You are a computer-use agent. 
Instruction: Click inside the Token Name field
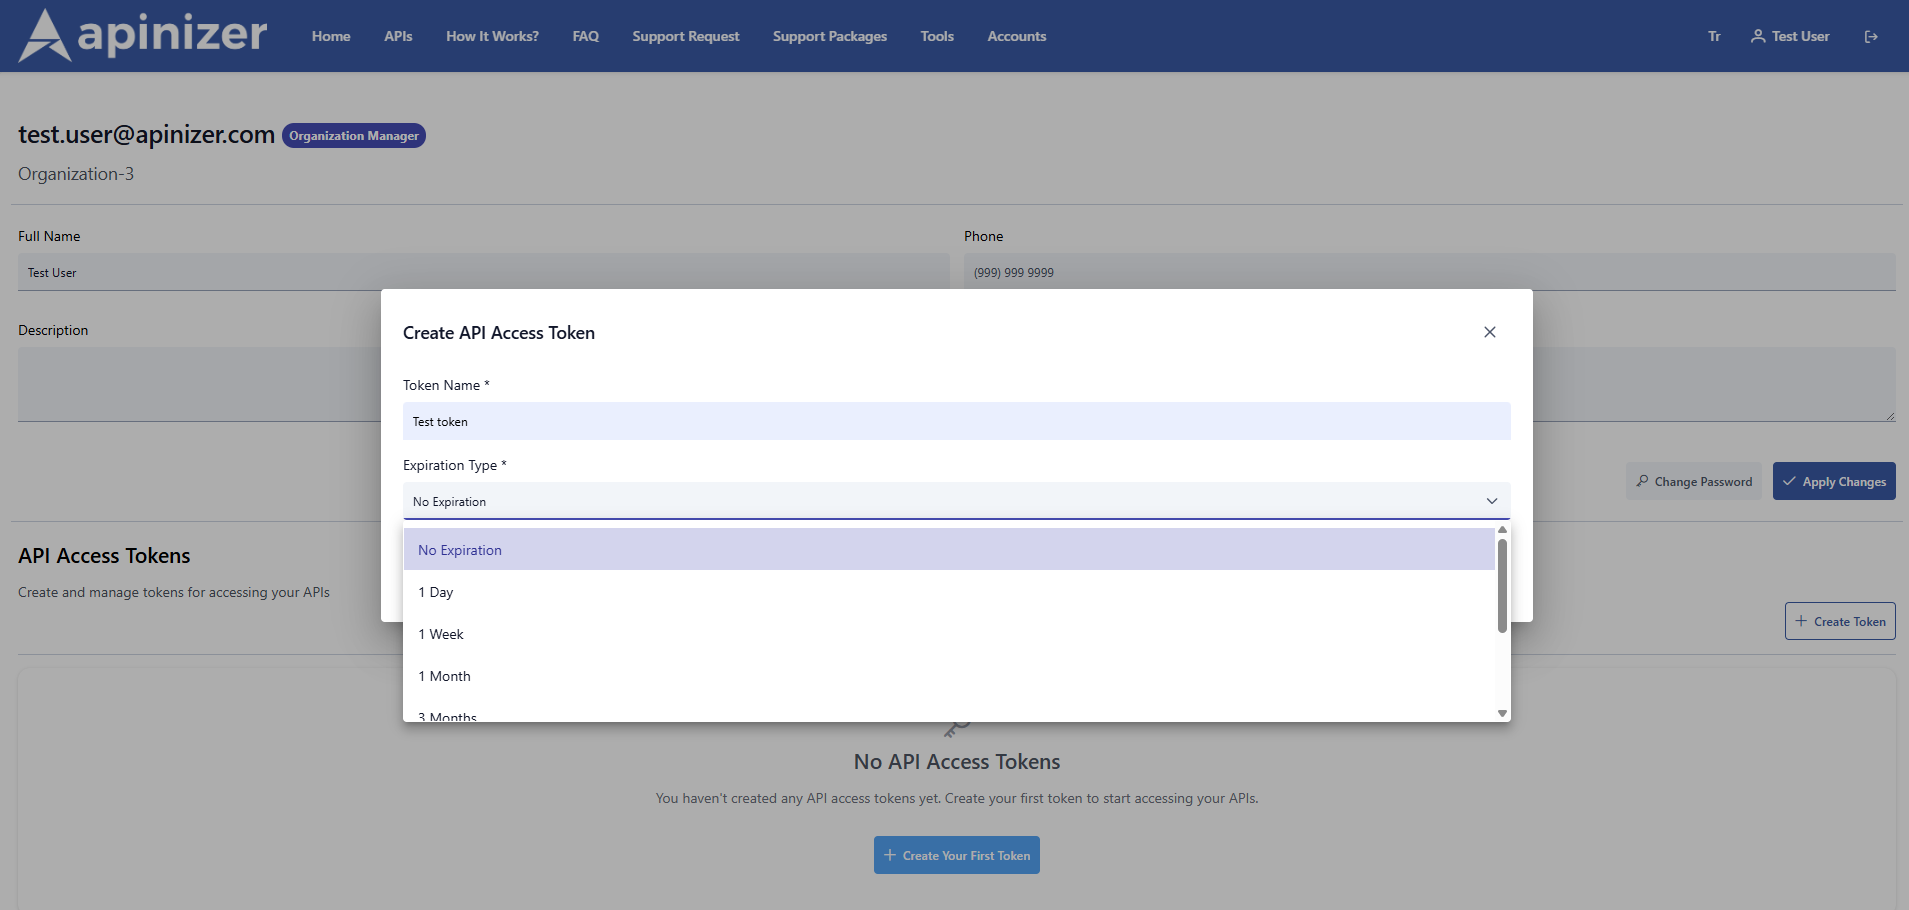coord(955,421)
